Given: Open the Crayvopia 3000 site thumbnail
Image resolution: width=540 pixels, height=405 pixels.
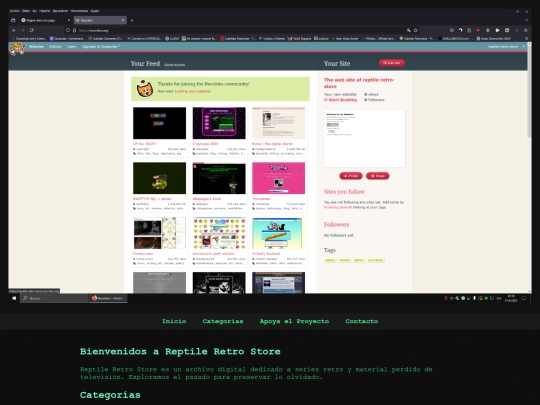Looking at the screenshot, I should pos(219,123).
